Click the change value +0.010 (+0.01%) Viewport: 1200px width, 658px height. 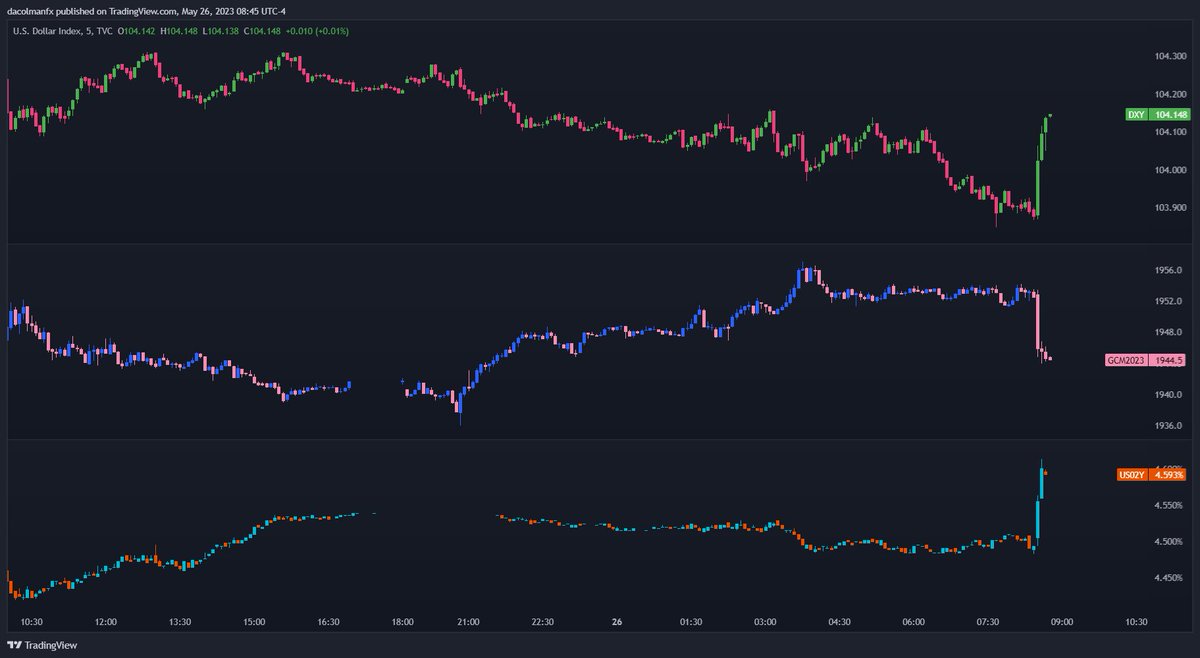(x=317, y=31)
